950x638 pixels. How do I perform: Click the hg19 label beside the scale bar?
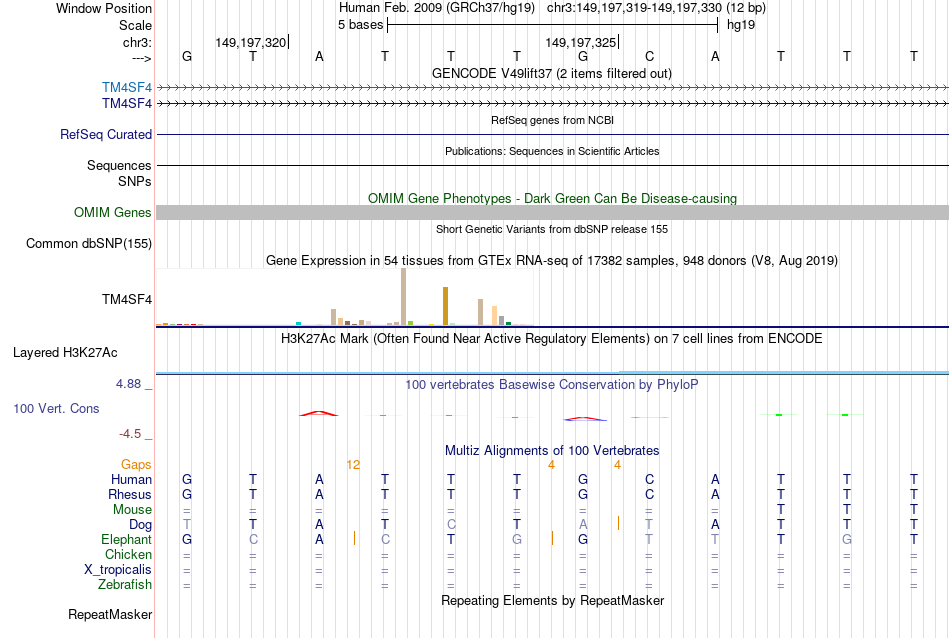click(741, 25)
